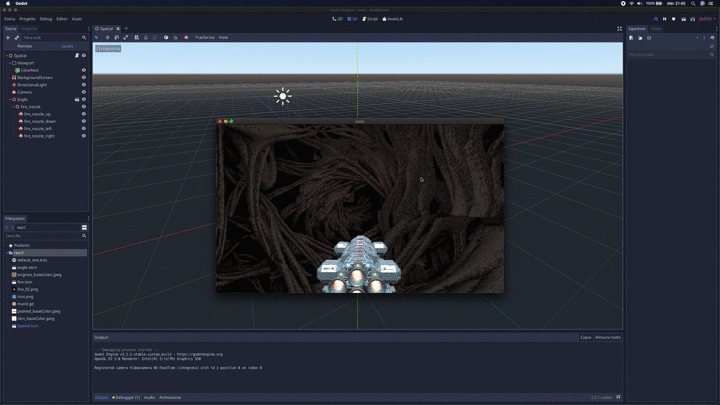Image resolution: width=720 pixels, height=405 pixels.
Task: Click search icon in FileSystem search field
Action: 84,236
